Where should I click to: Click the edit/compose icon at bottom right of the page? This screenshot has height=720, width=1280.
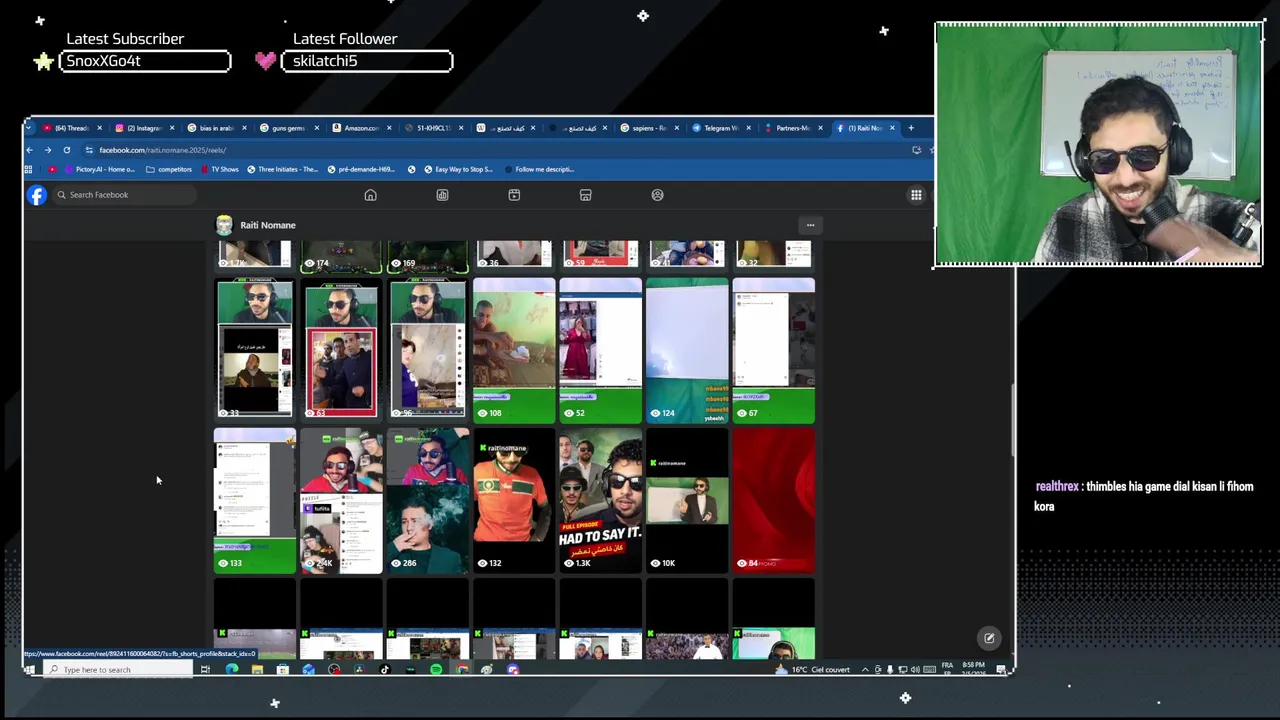point(989,638)
